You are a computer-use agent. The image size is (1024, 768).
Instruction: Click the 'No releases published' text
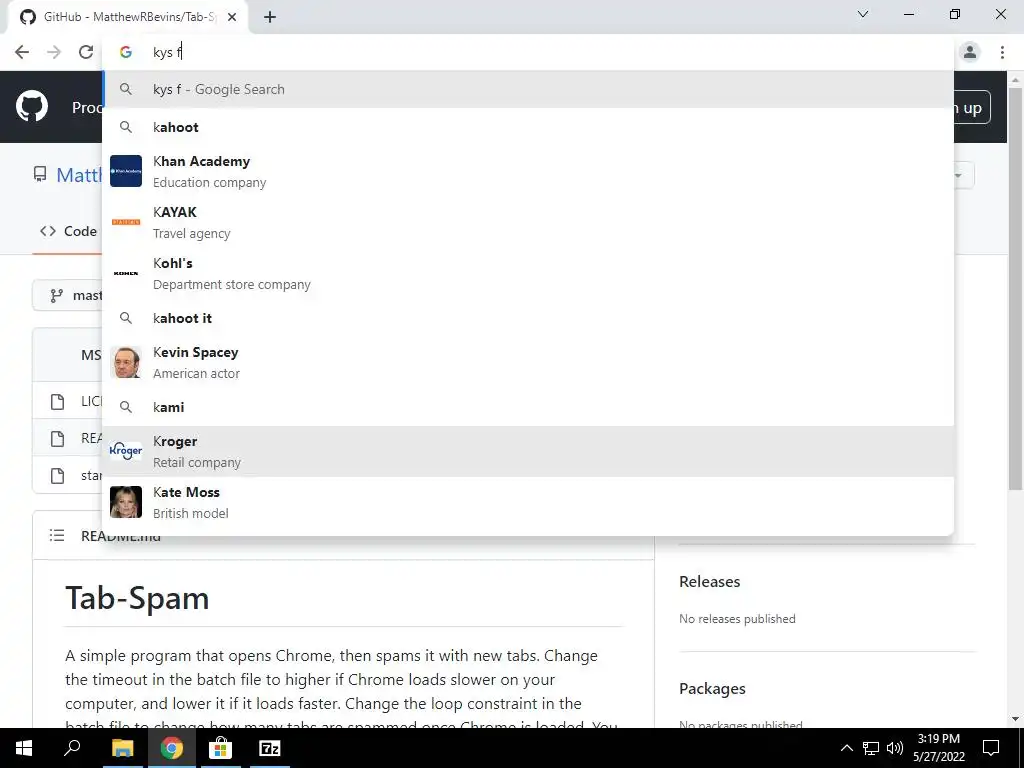737,619
